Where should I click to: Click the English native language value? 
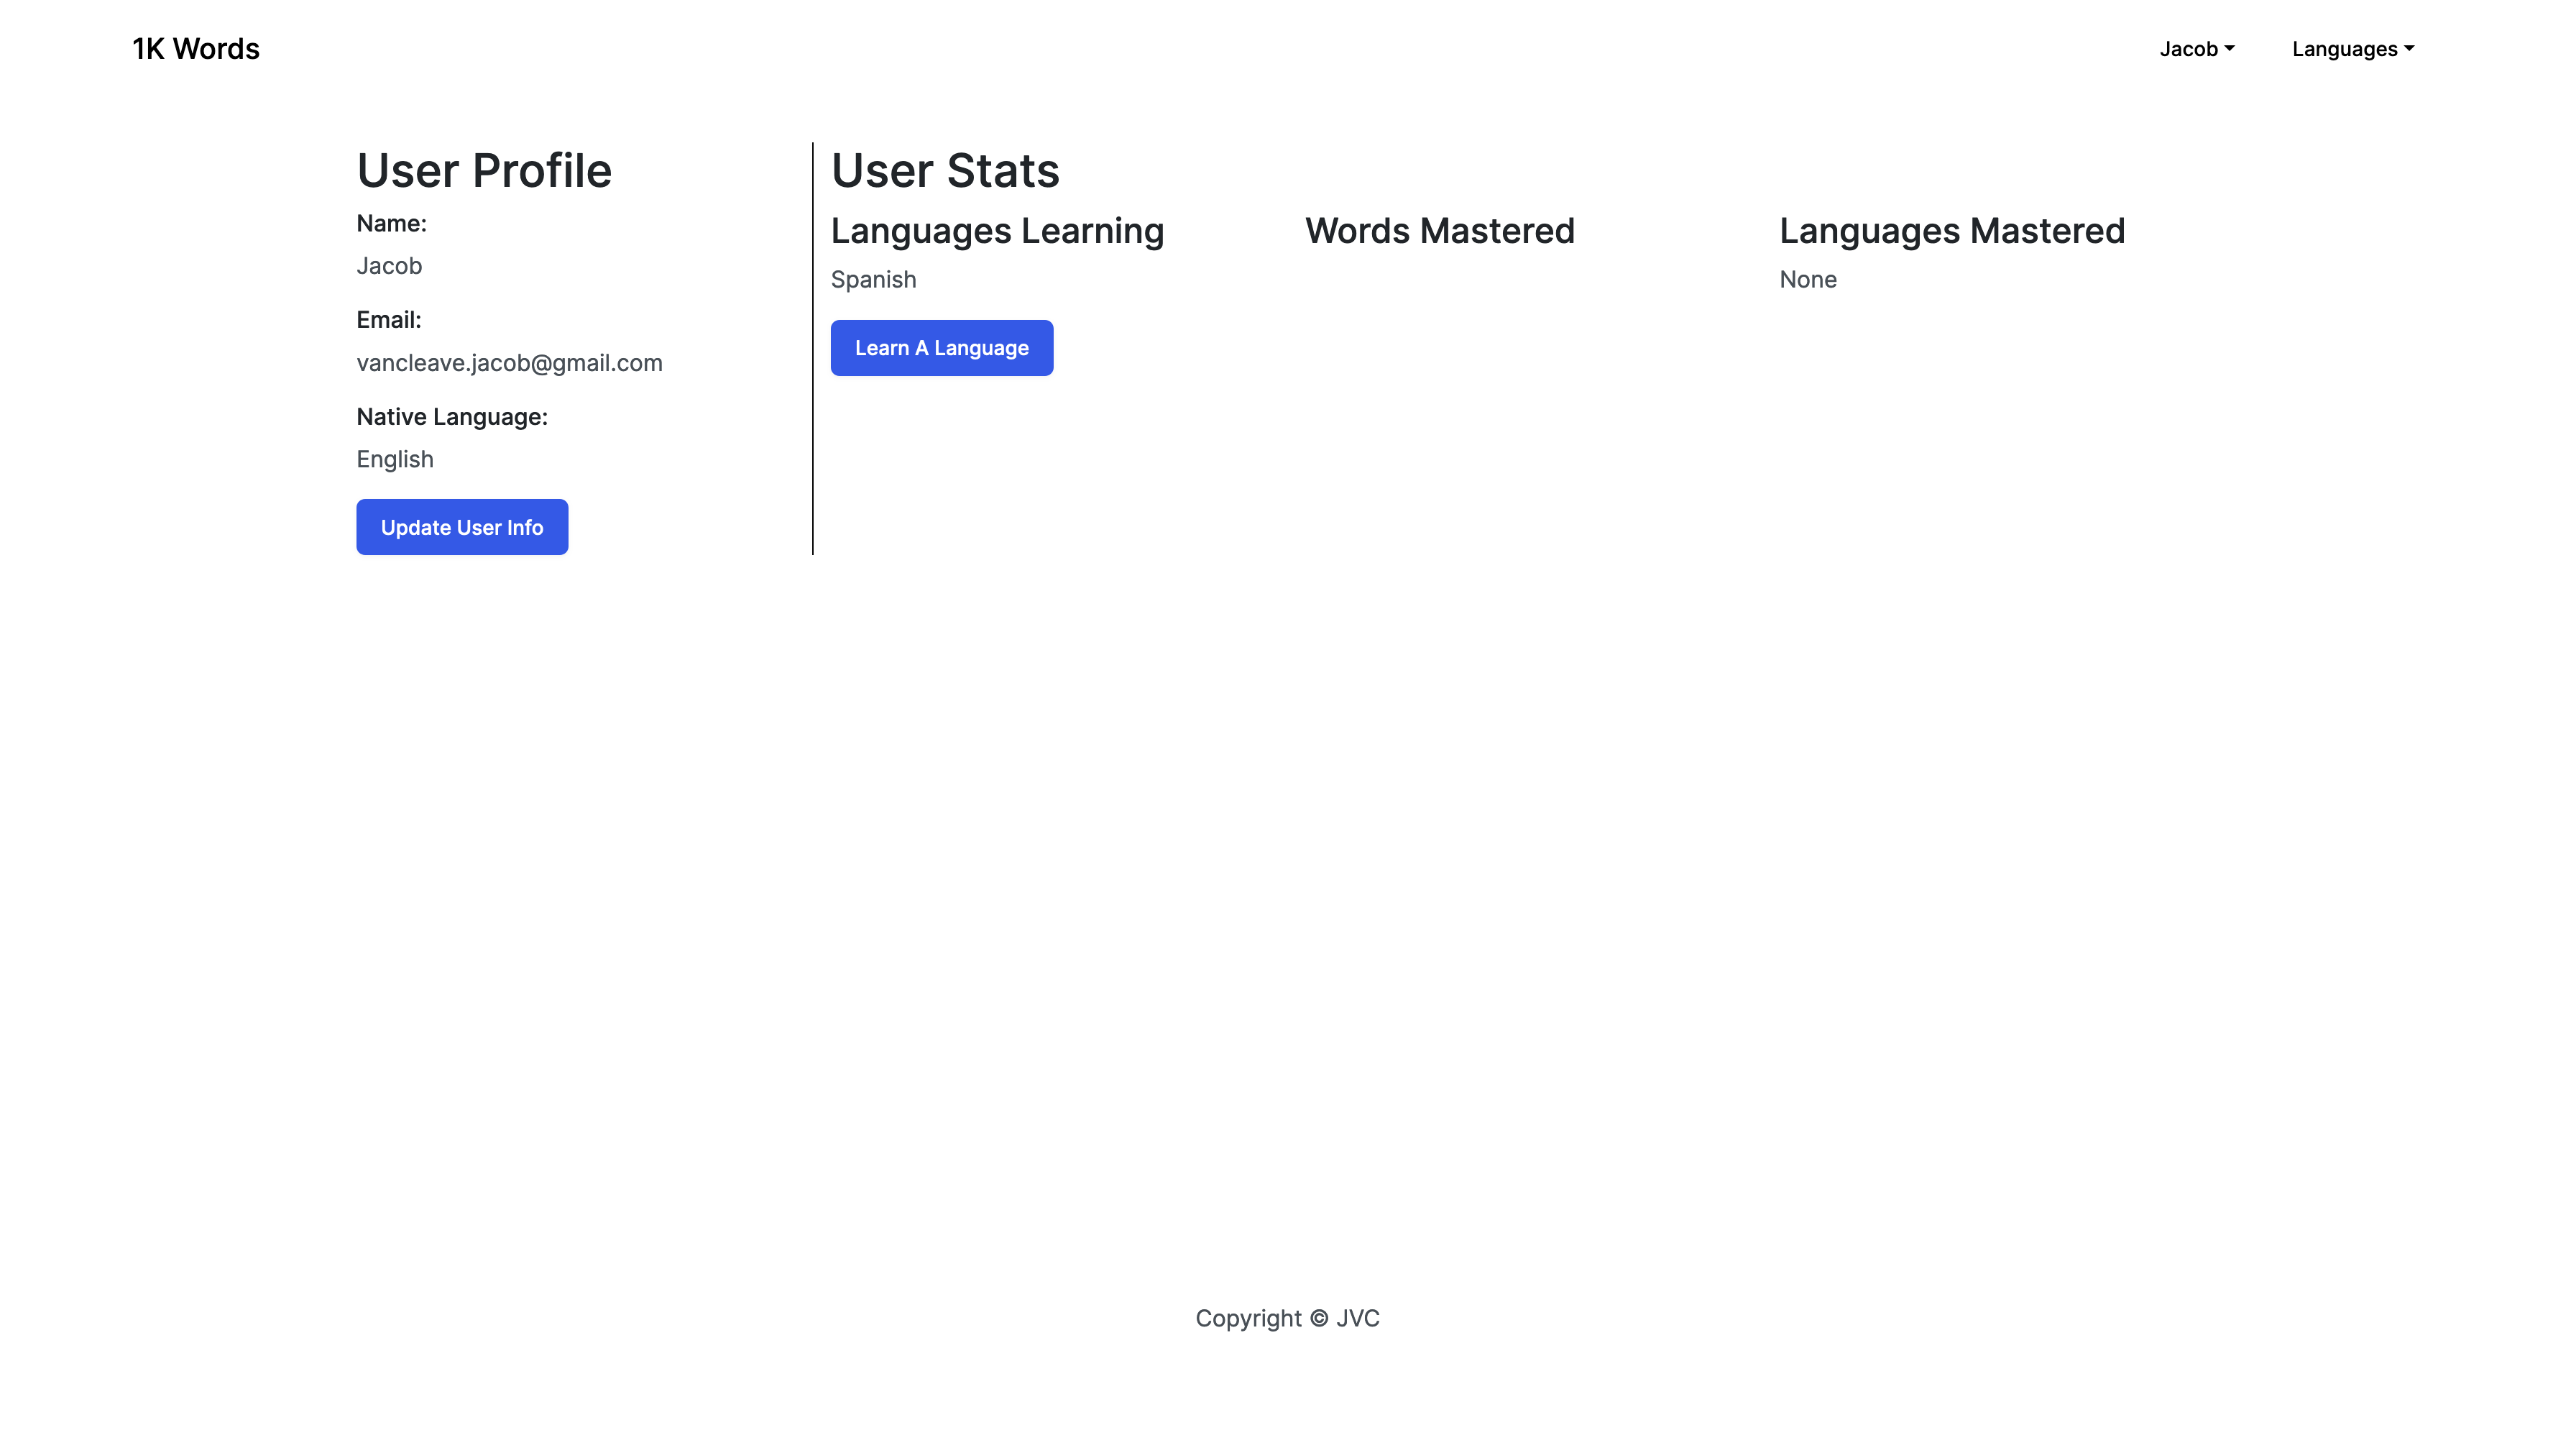(395, 459)
